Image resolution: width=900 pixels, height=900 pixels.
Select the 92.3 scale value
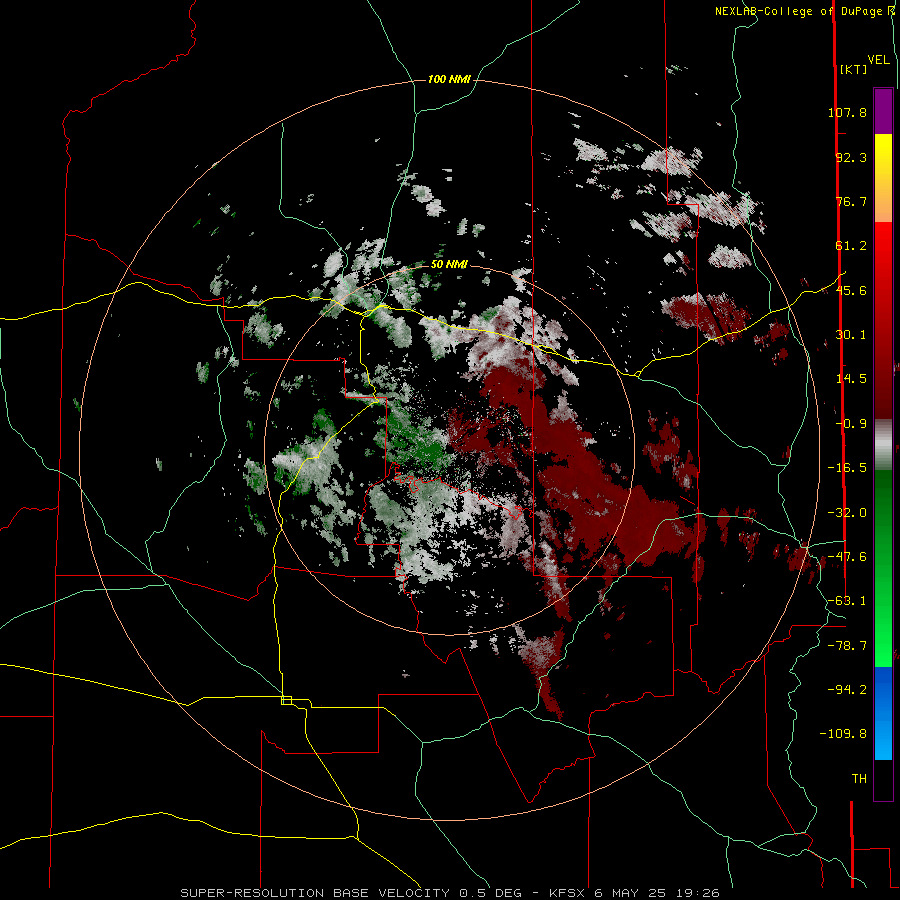[851, 157]
